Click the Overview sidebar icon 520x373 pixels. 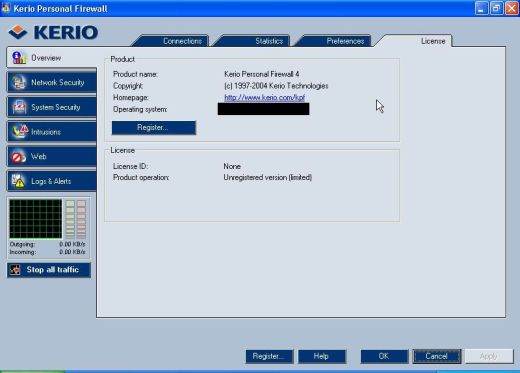(19, 58)
